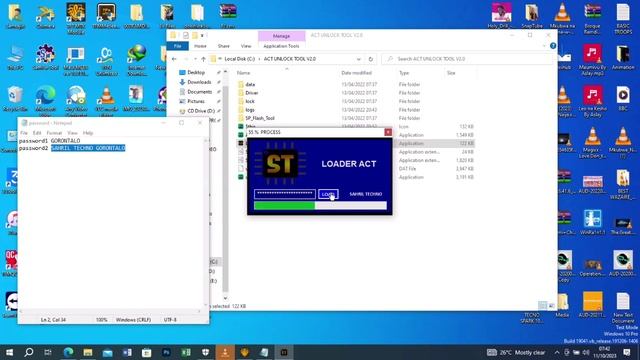Click the ST chip logo in Loader ACT

280,164
